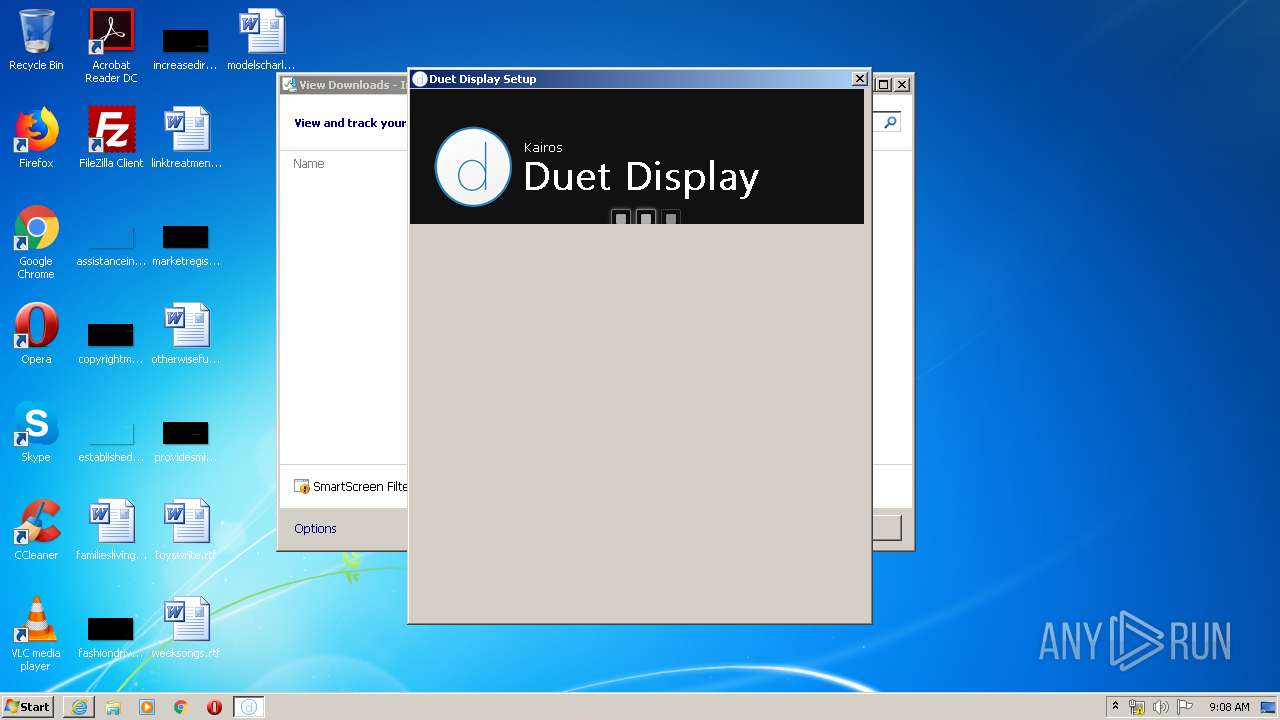Select the established desktop file
This screenshot has width=1280, height=720.
click(111, 440)
